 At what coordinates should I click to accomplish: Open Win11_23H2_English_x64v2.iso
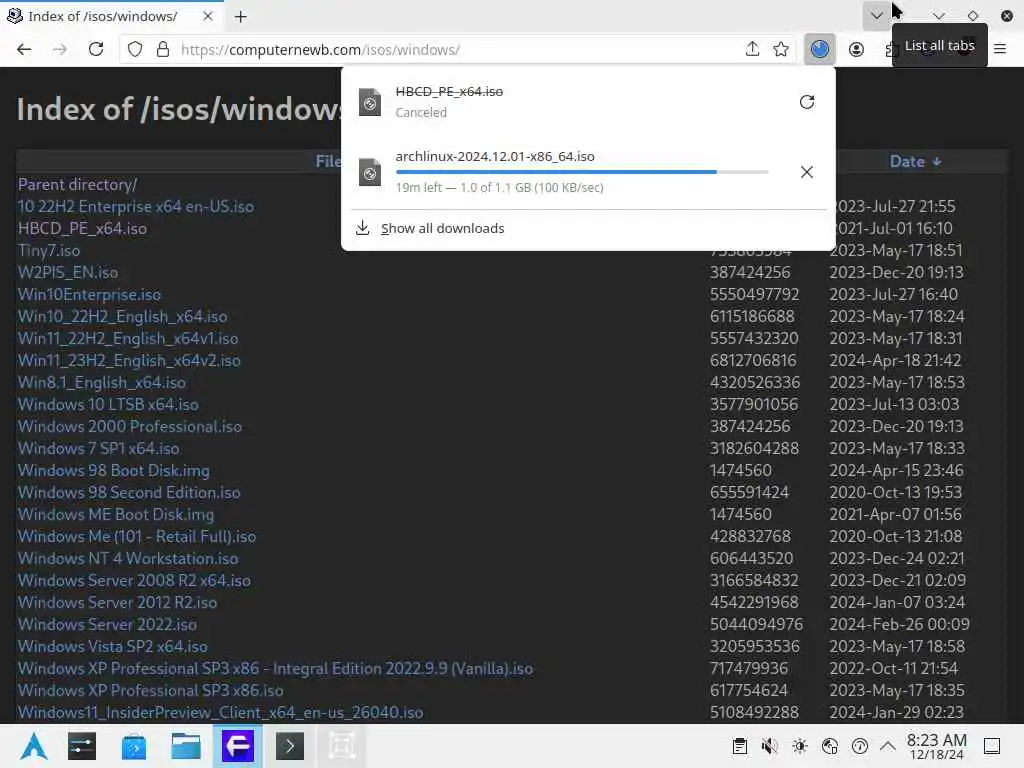tap(129, 360)
